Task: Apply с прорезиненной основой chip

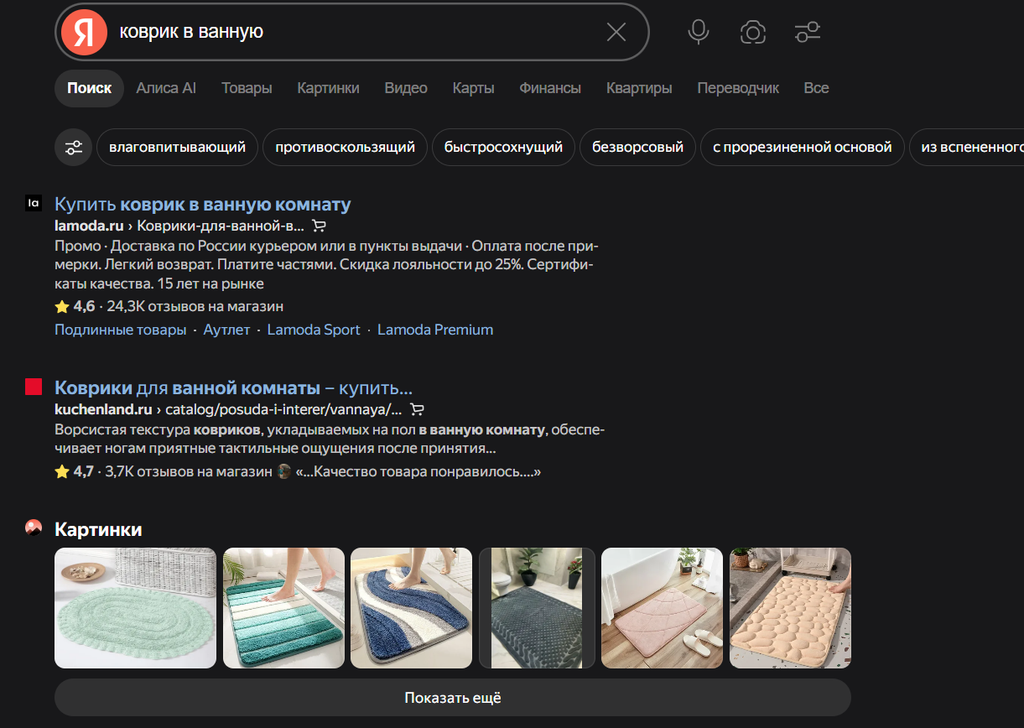Action: 802,148
